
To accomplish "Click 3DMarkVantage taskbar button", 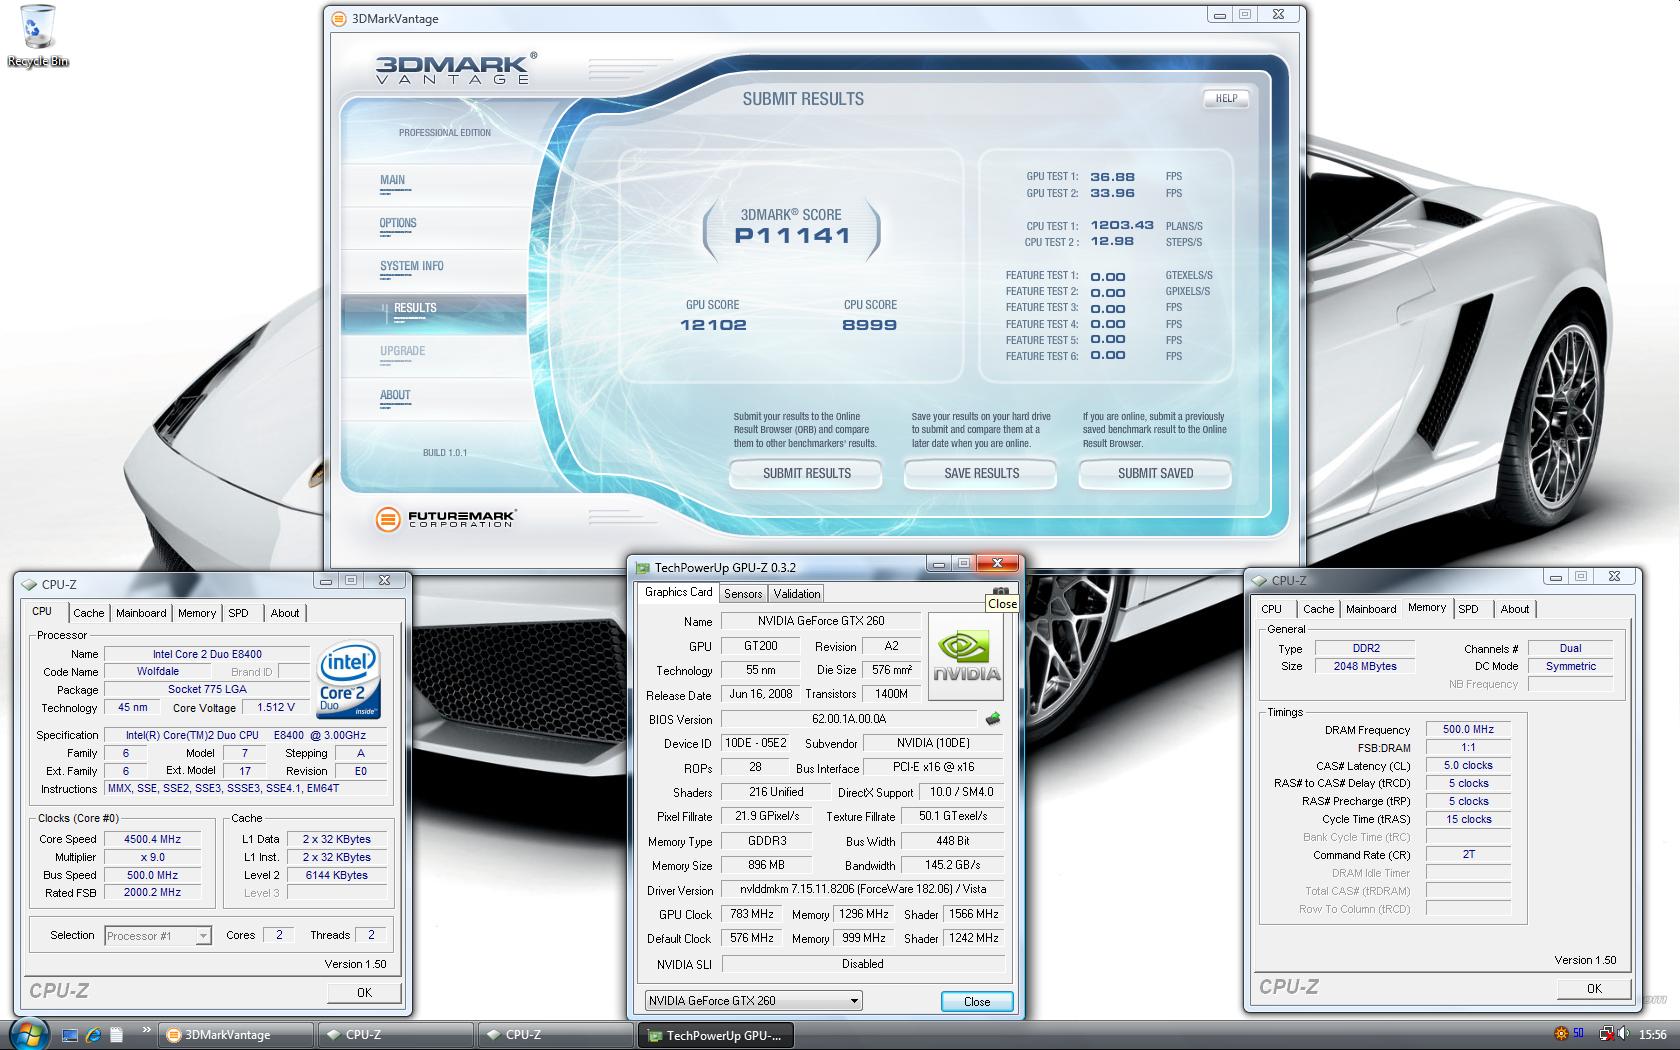I will (236, 1035).
